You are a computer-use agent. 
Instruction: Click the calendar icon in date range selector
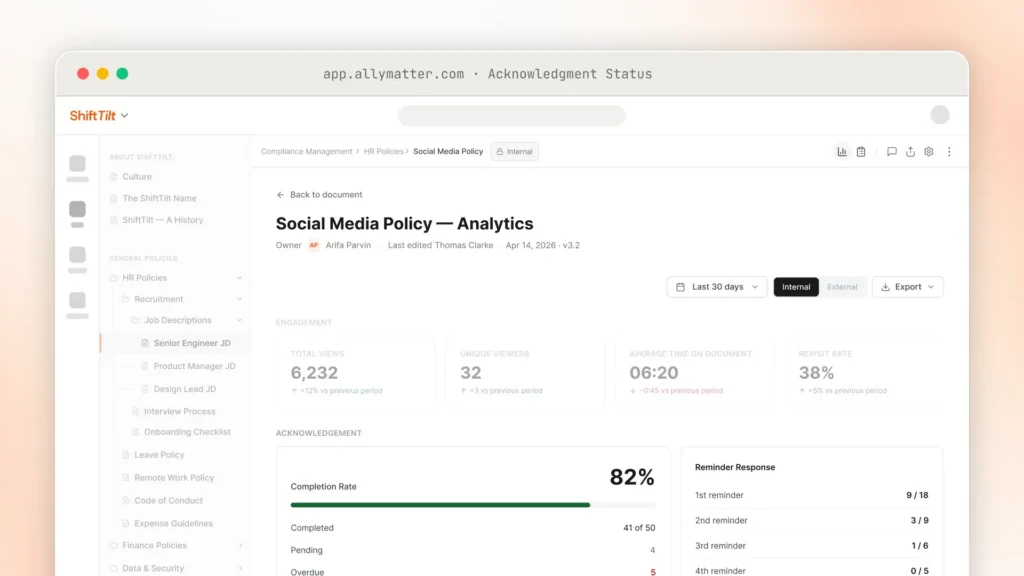point(680,287)
